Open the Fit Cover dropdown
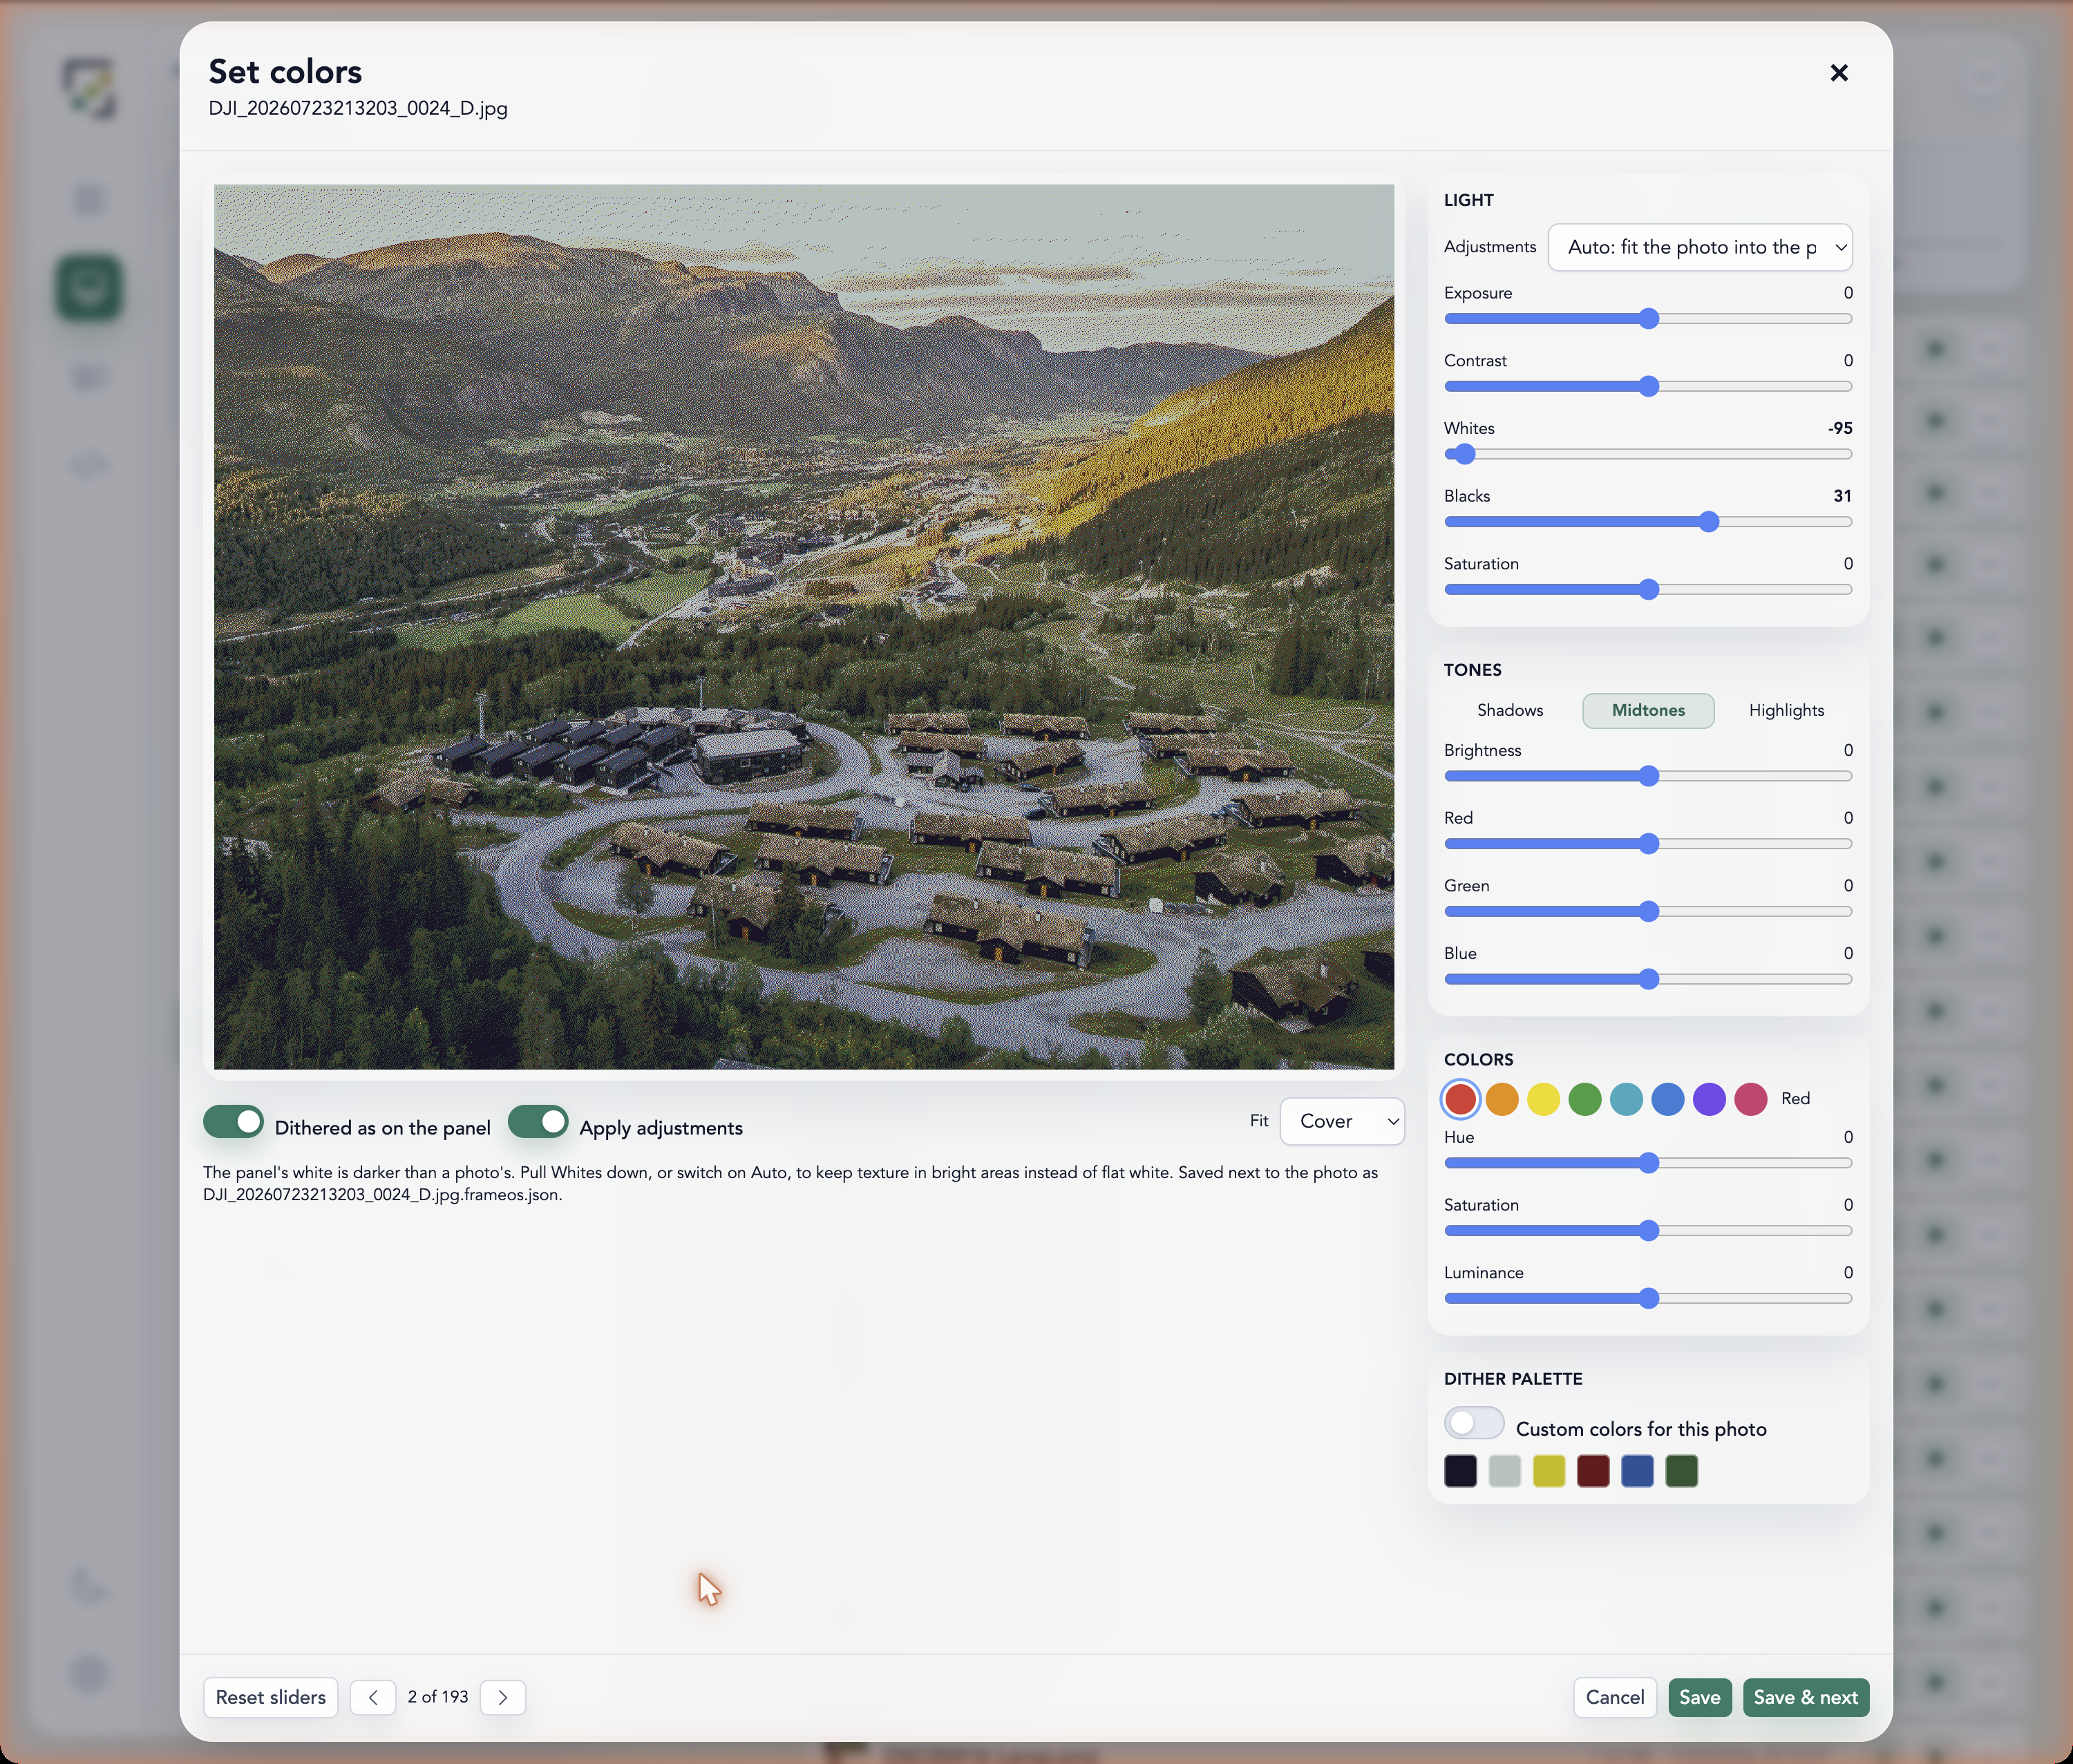 click(x=1342, y=1122)
